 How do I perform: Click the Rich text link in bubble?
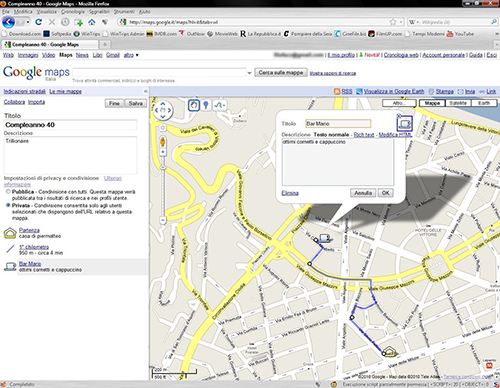click(x=364, y=135)
